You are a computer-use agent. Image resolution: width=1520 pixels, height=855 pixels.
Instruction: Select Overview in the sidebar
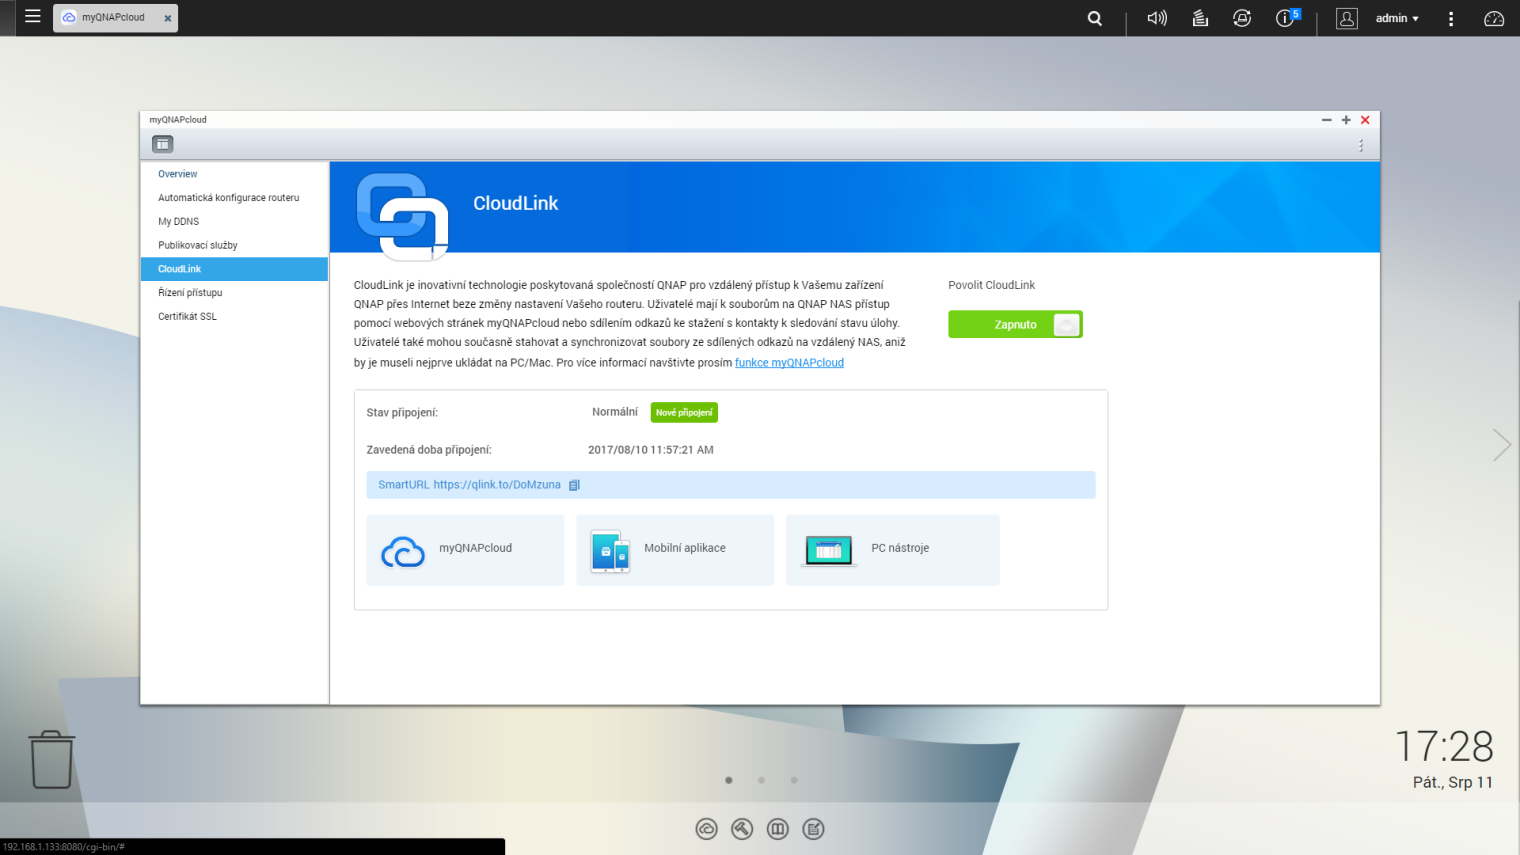pyautogui.click(x=234, y=174)
